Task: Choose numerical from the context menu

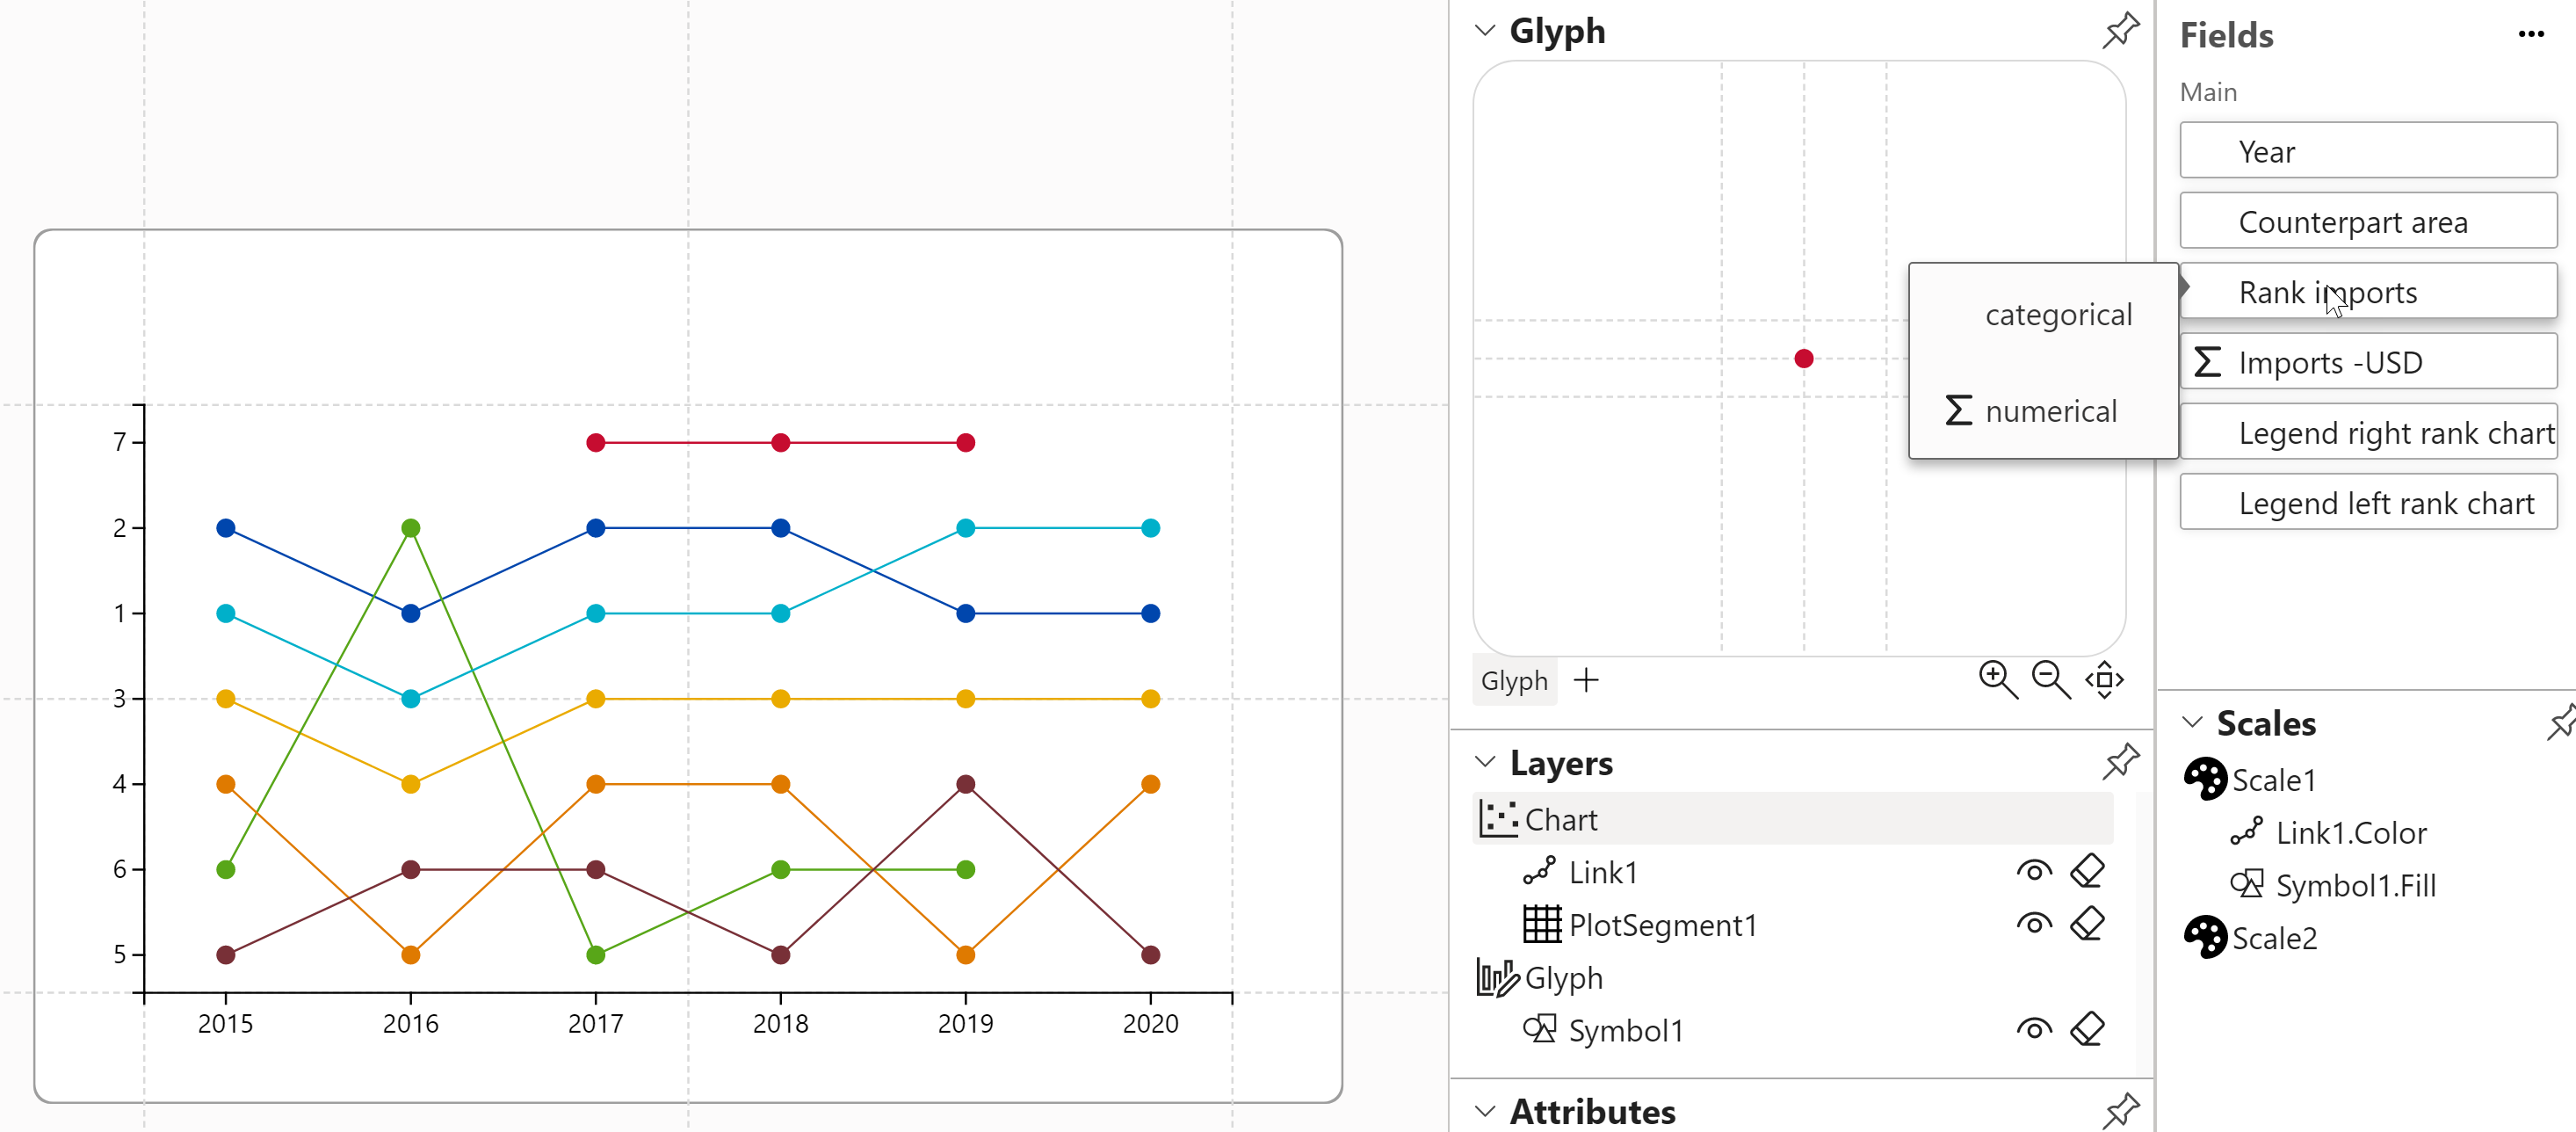Action: 2050,410
